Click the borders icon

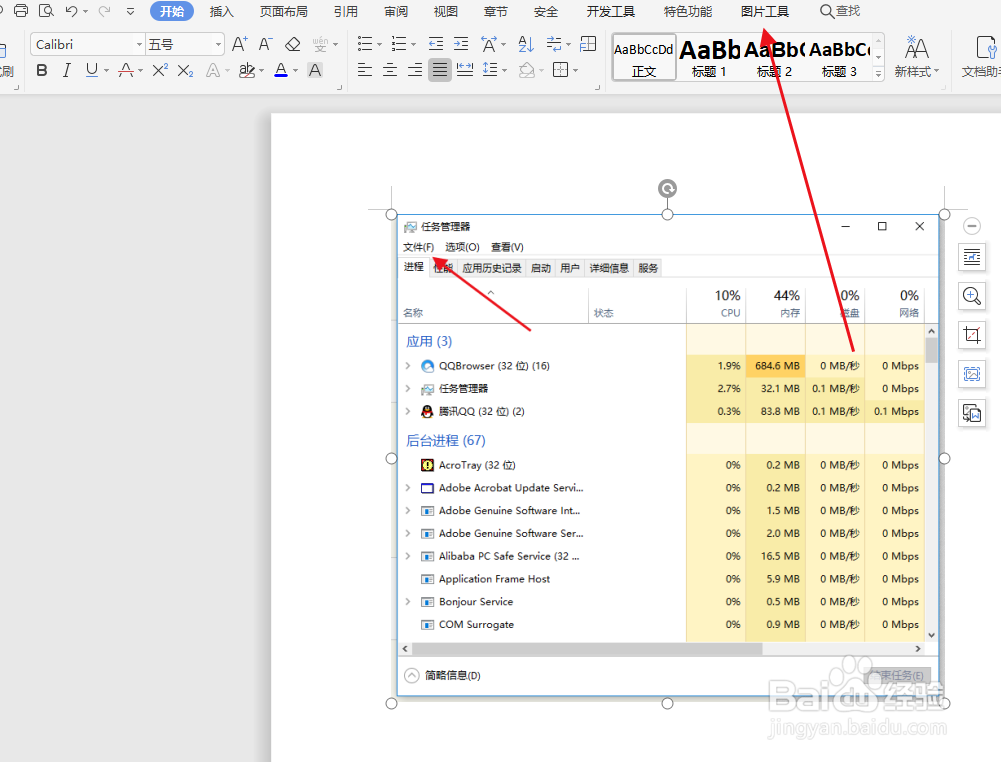[561, 70]
